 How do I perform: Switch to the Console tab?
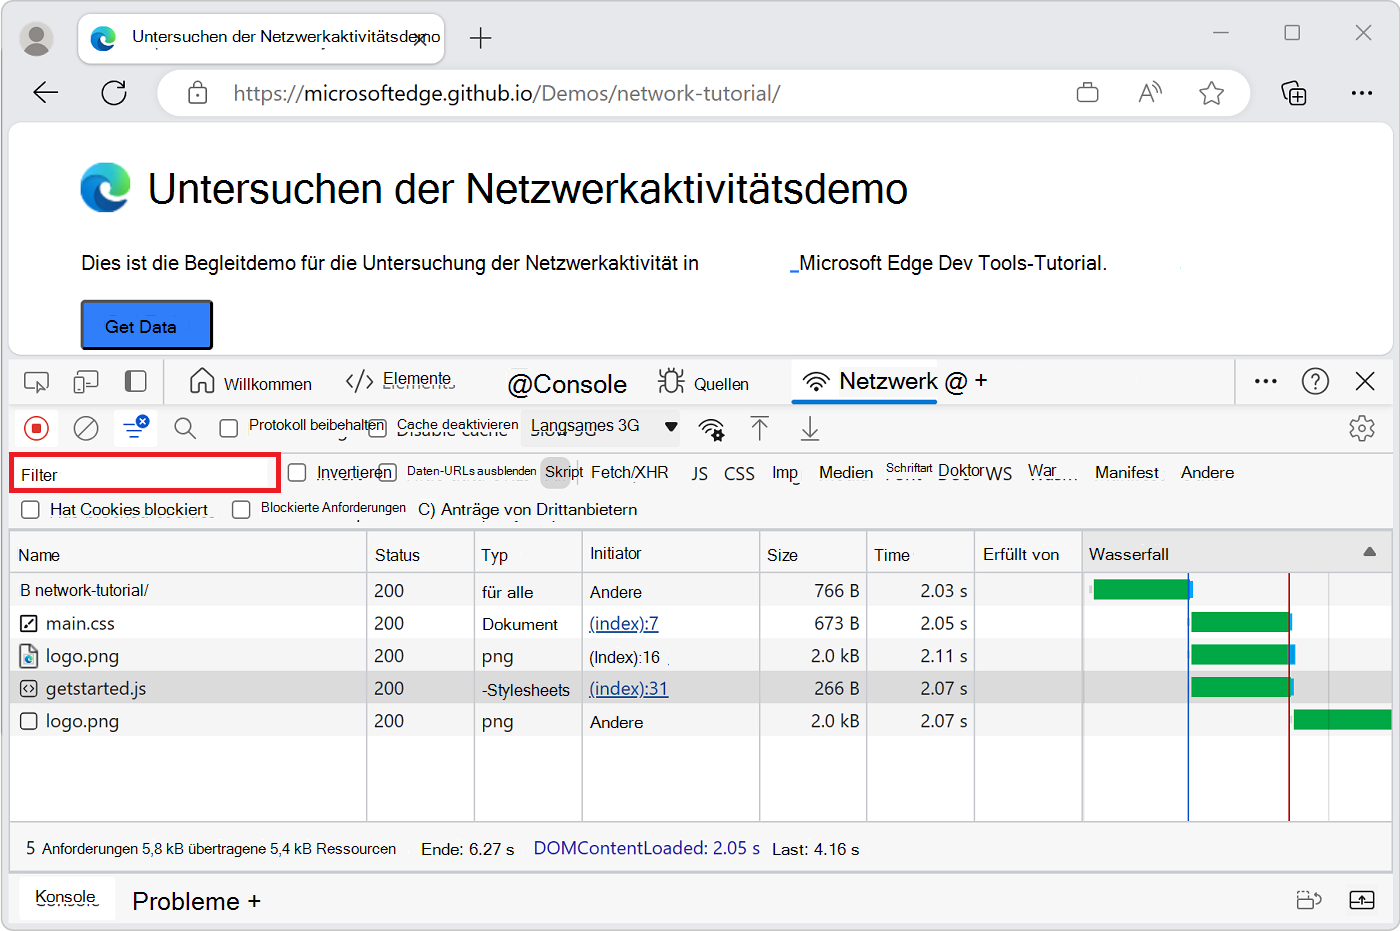tap(567, 383)
